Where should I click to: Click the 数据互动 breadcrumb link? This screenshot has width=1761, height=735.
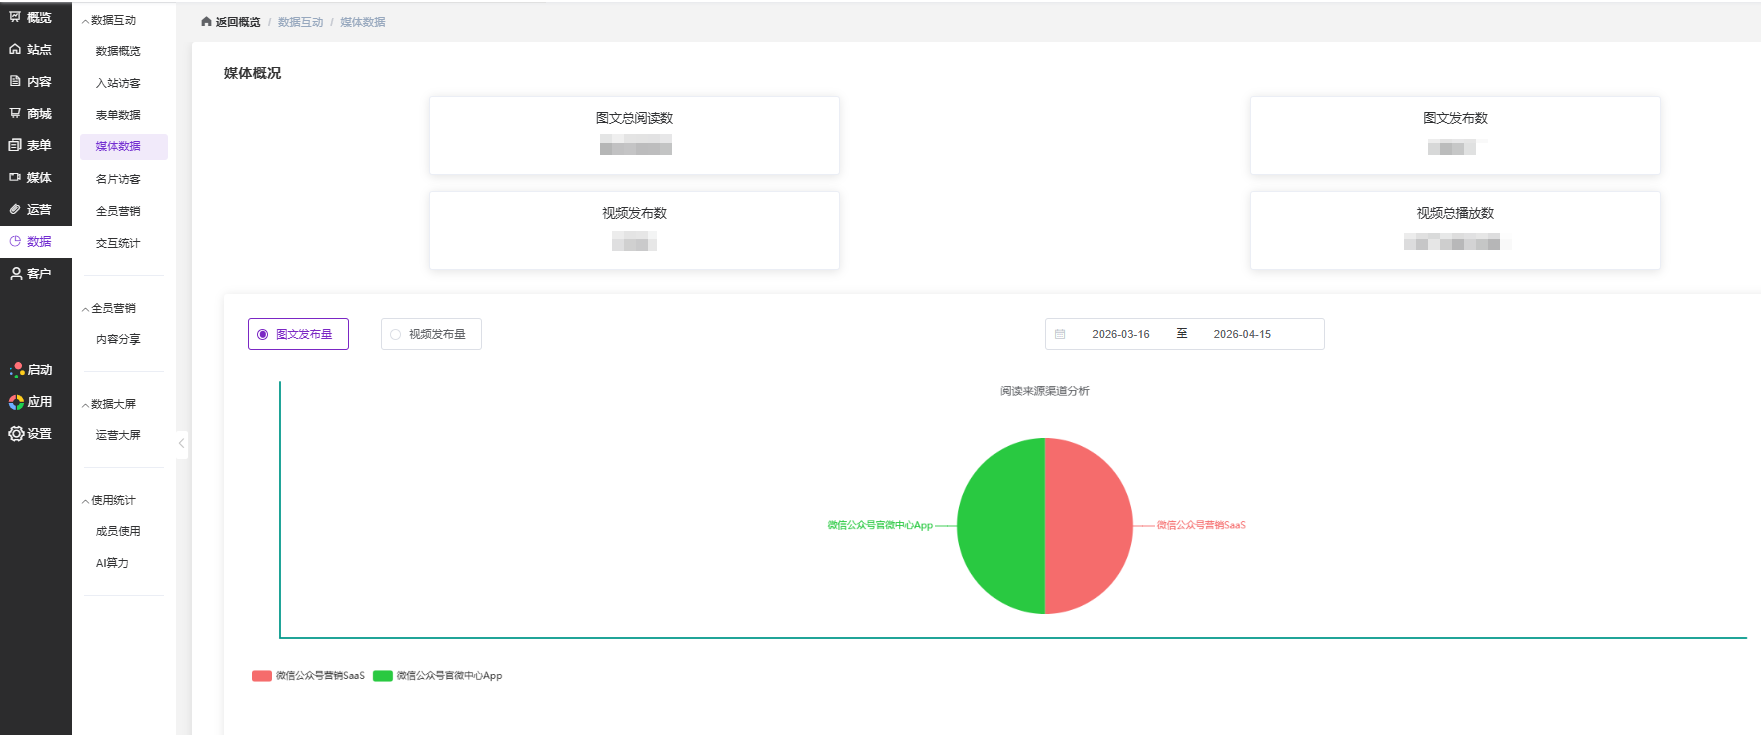301,22
